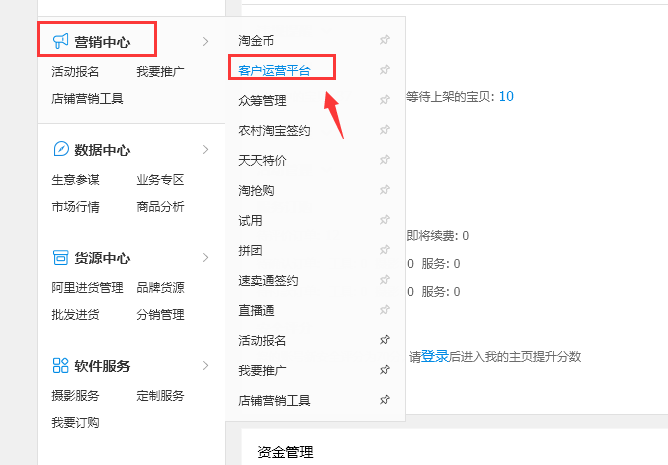This screenshot has height=465, width=668.
Task: Expand the 货源中心 section chevron
Action: click(205, 258)
